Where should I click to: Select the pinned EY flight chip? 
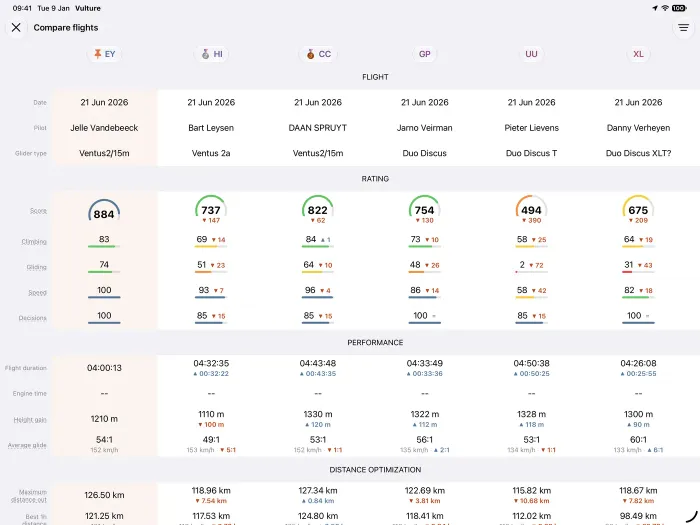pyautogui.click(x=104, y=54)
